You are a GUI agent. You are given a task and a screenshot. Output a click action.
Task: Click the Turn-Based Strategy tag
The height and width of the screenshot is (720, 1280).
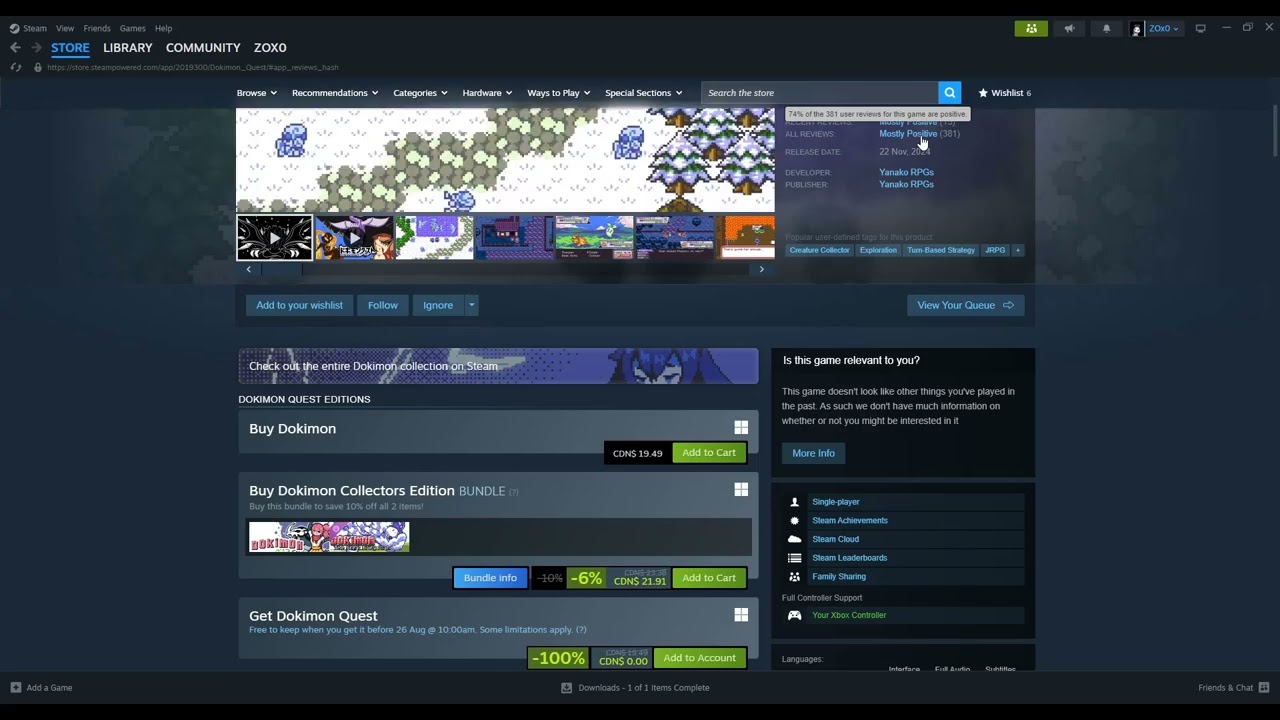coord(940,250)
